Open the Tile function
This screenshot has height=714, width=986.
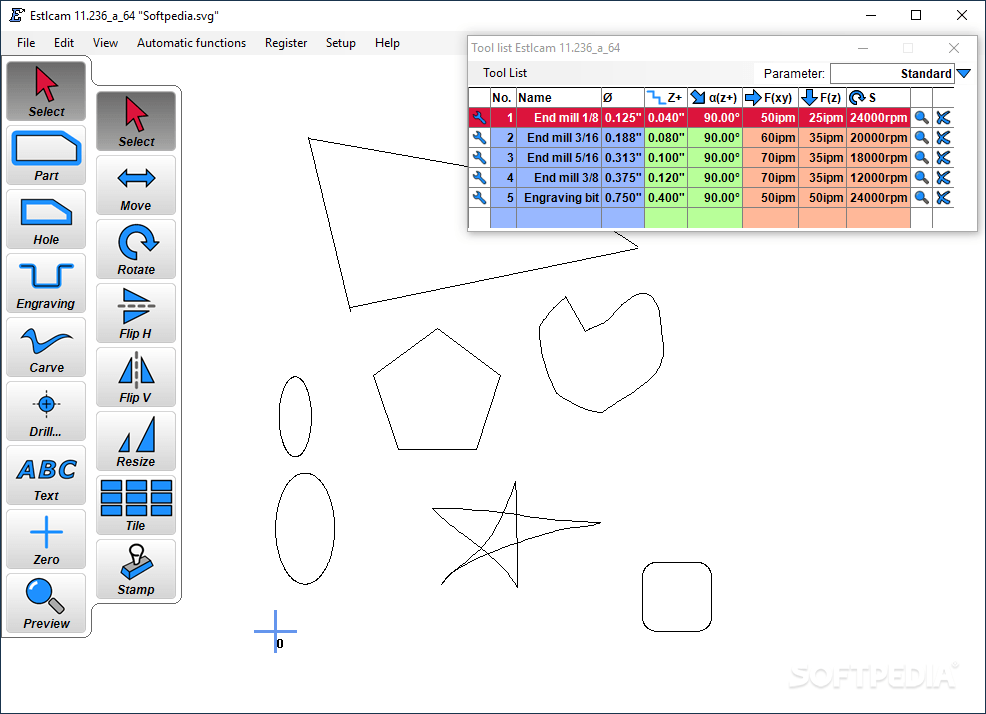coord(135,505)
